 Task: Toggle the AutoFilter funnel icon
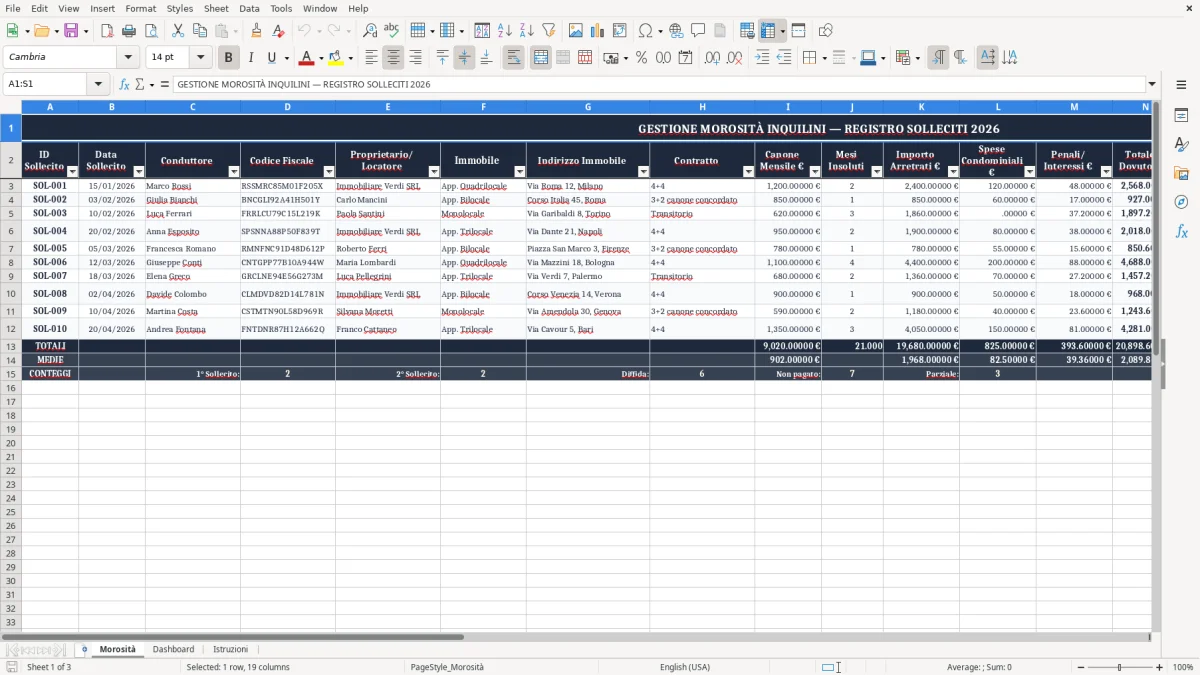[548, 31]
